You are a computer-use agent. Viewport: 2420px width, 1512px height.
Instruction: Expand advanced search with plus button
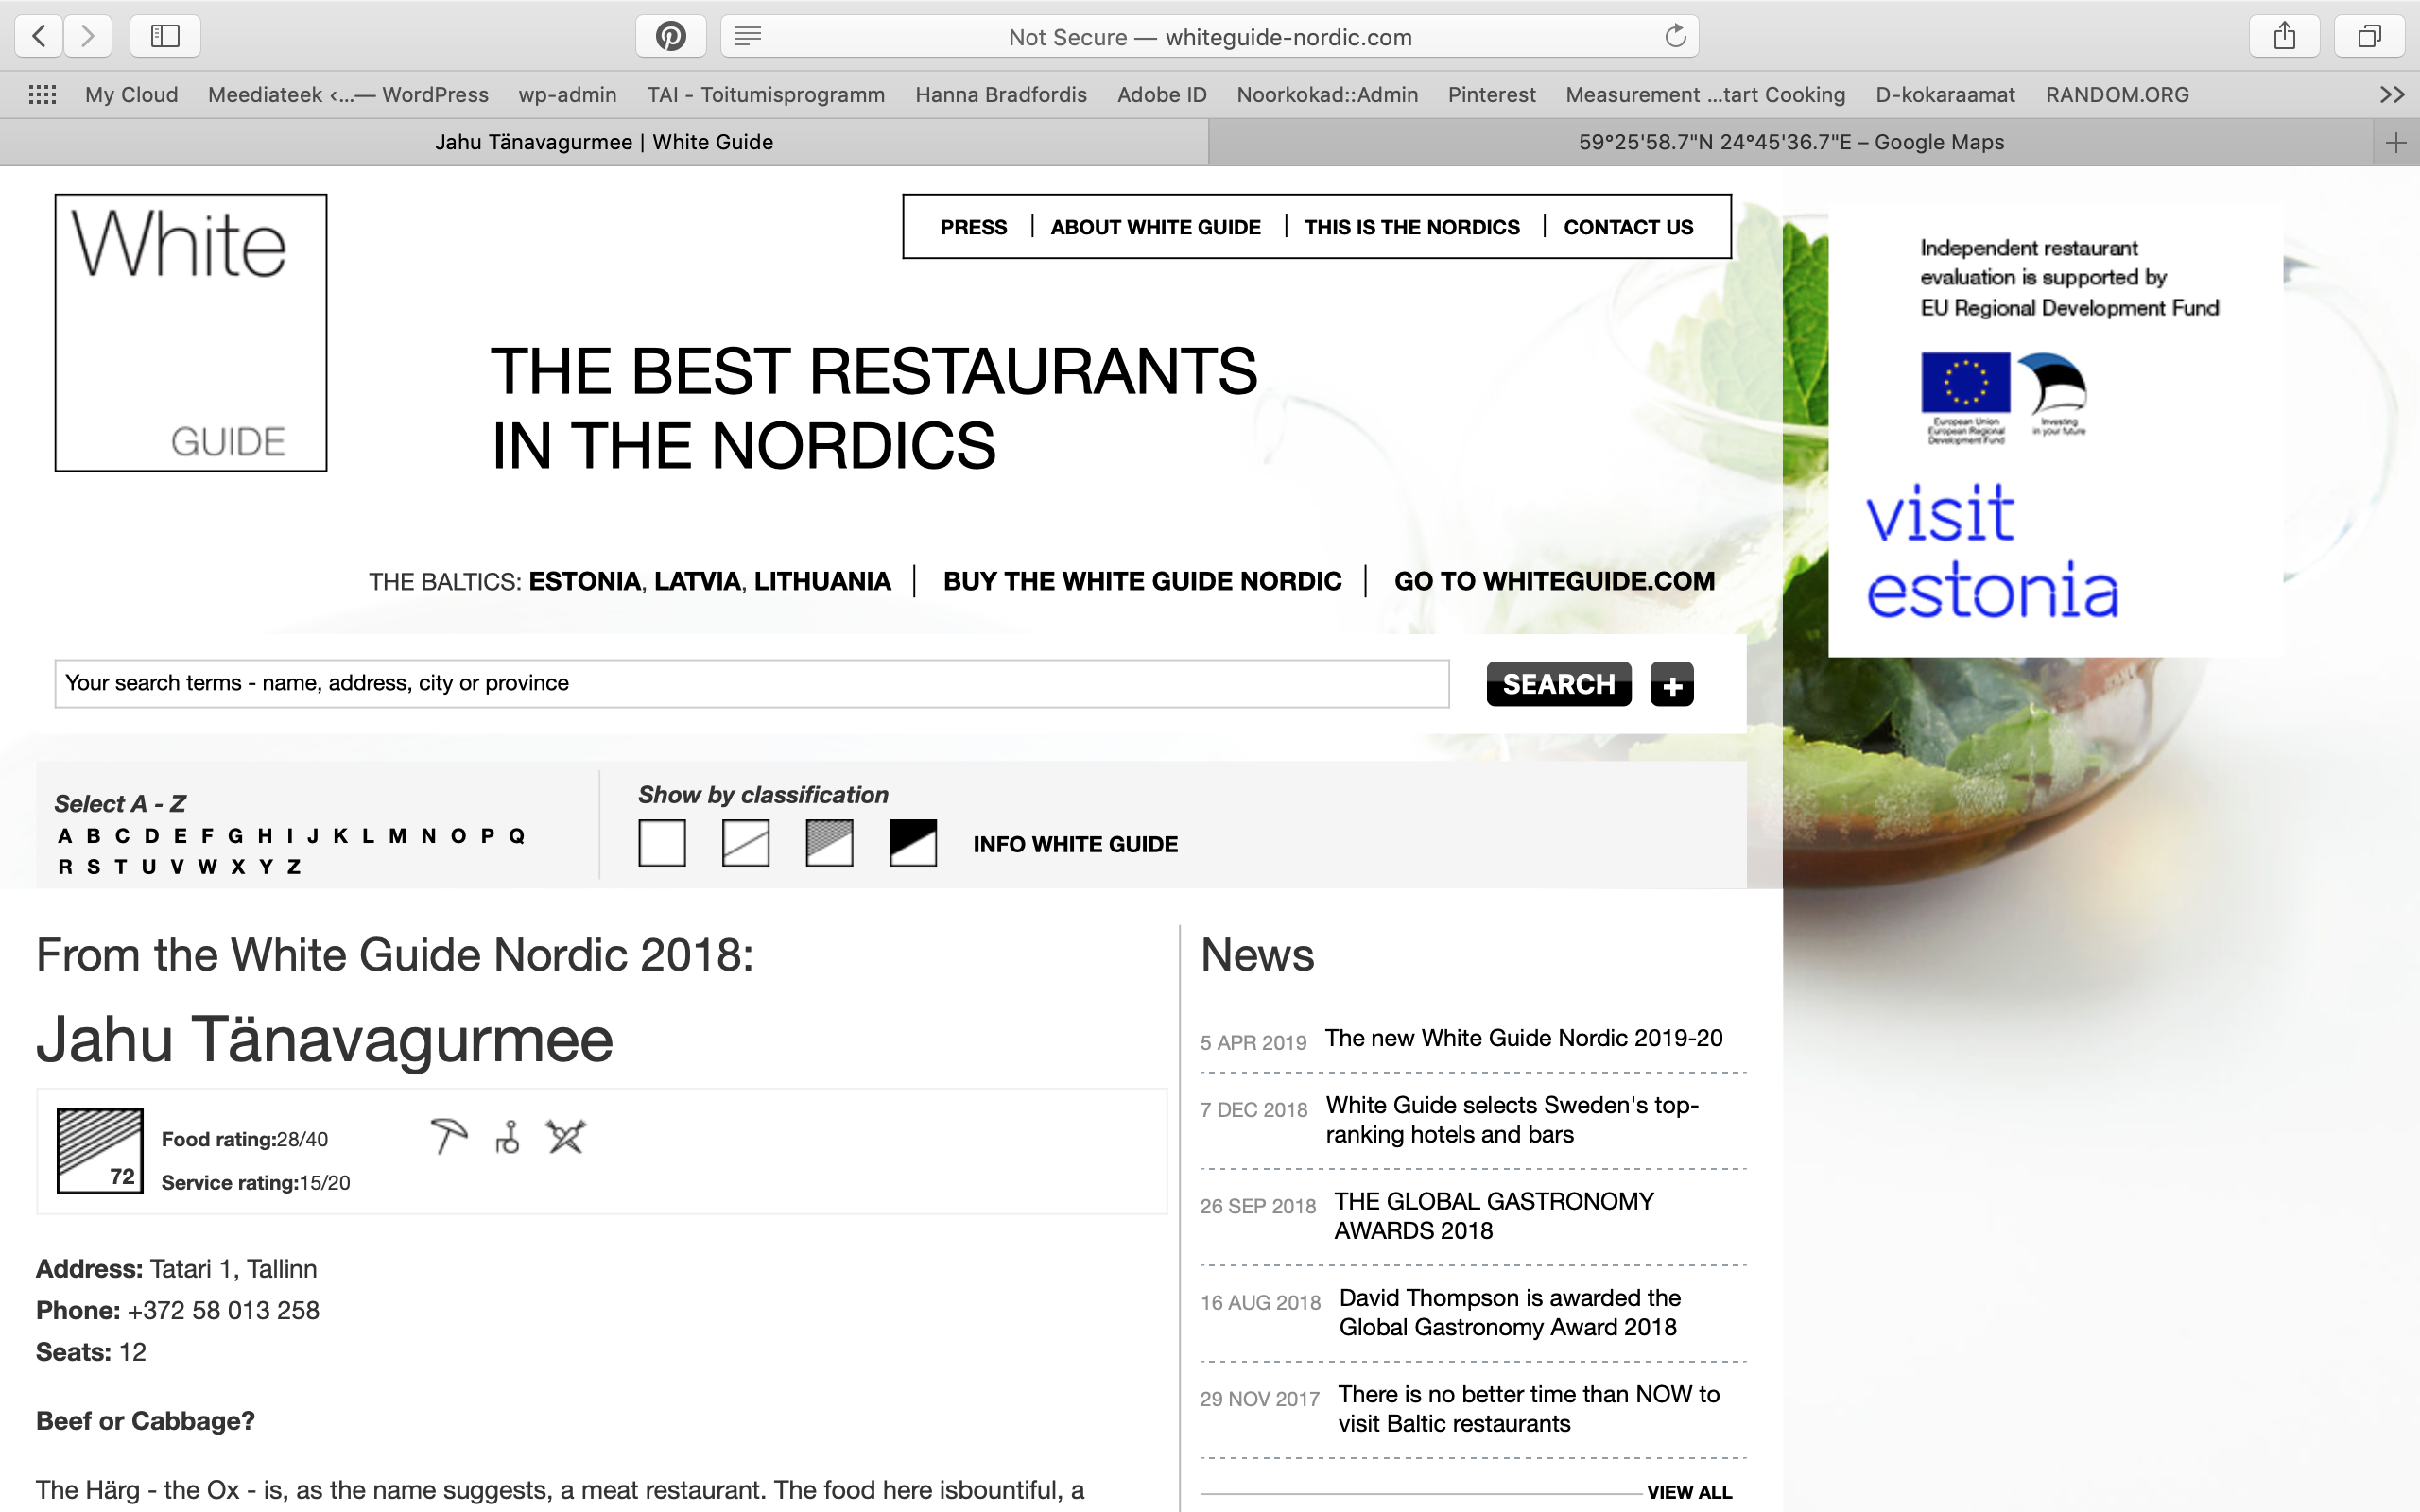[x=1671, y=685]
